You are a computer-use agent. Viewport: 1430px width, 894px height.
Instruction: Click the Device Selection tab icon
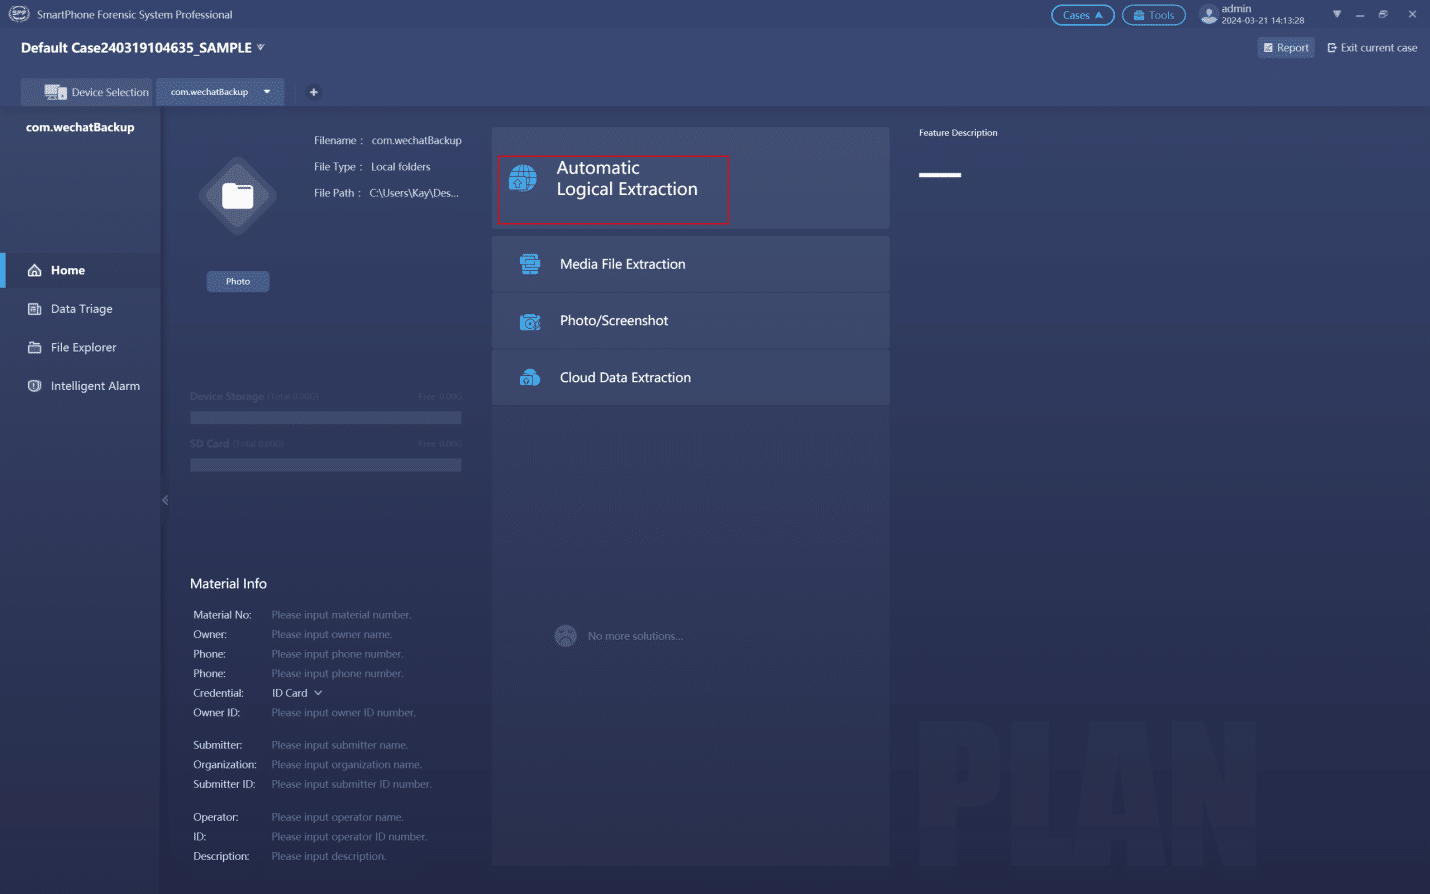55,92
